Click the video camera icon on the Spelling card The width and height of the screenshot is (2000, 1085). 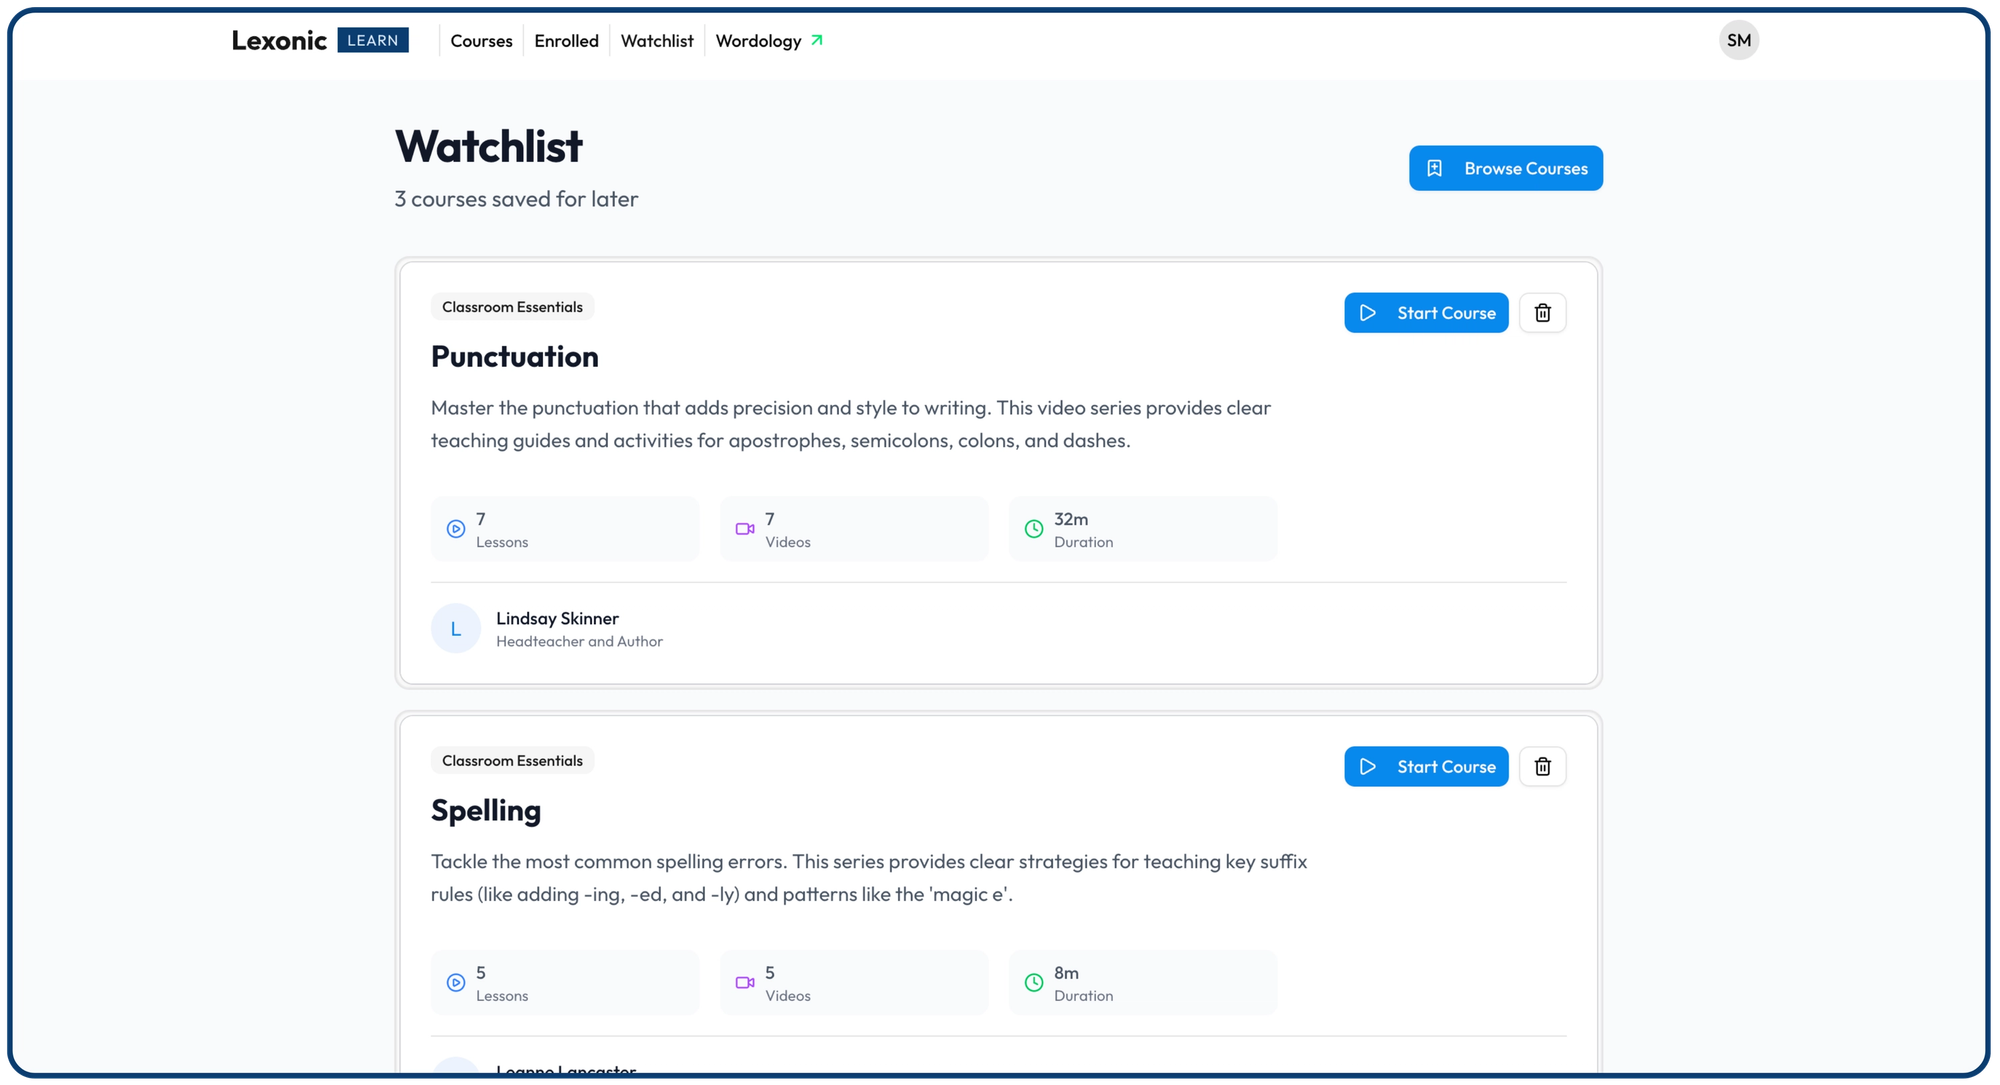pos(744,982)
